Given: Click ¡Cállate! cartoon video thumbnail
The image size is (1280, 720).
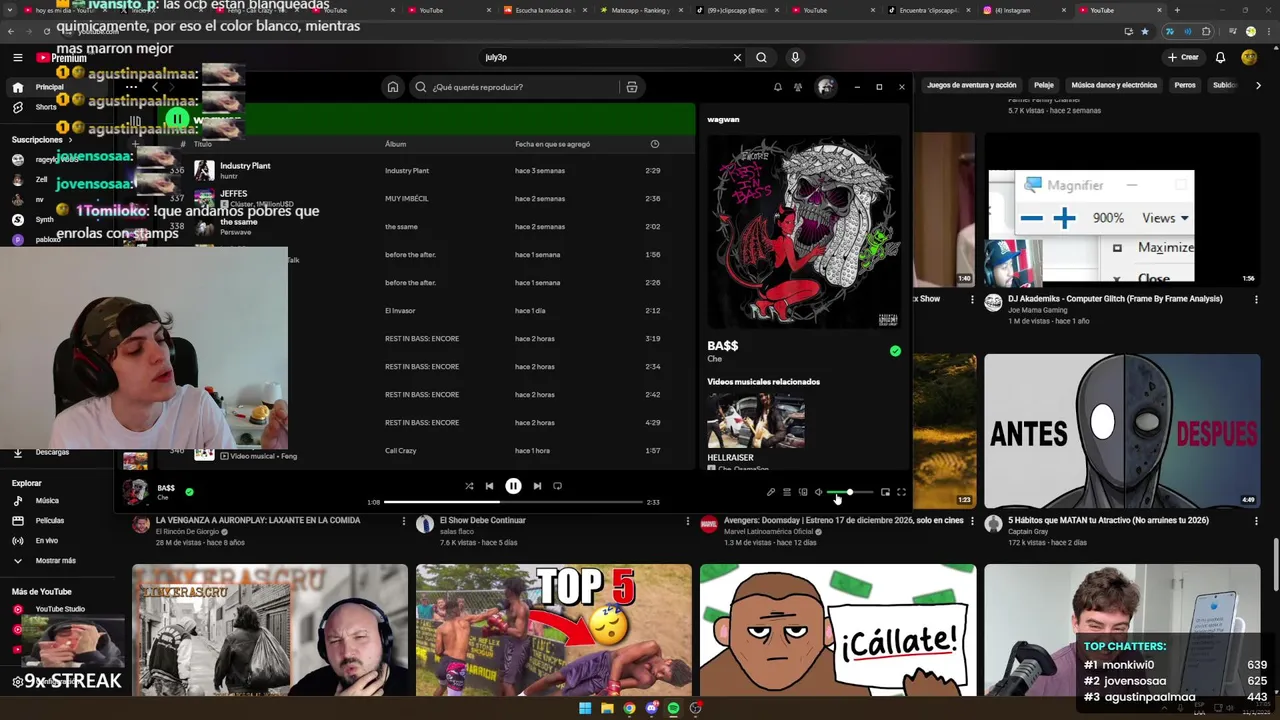Looking at the screenshot, I should 838,630.
